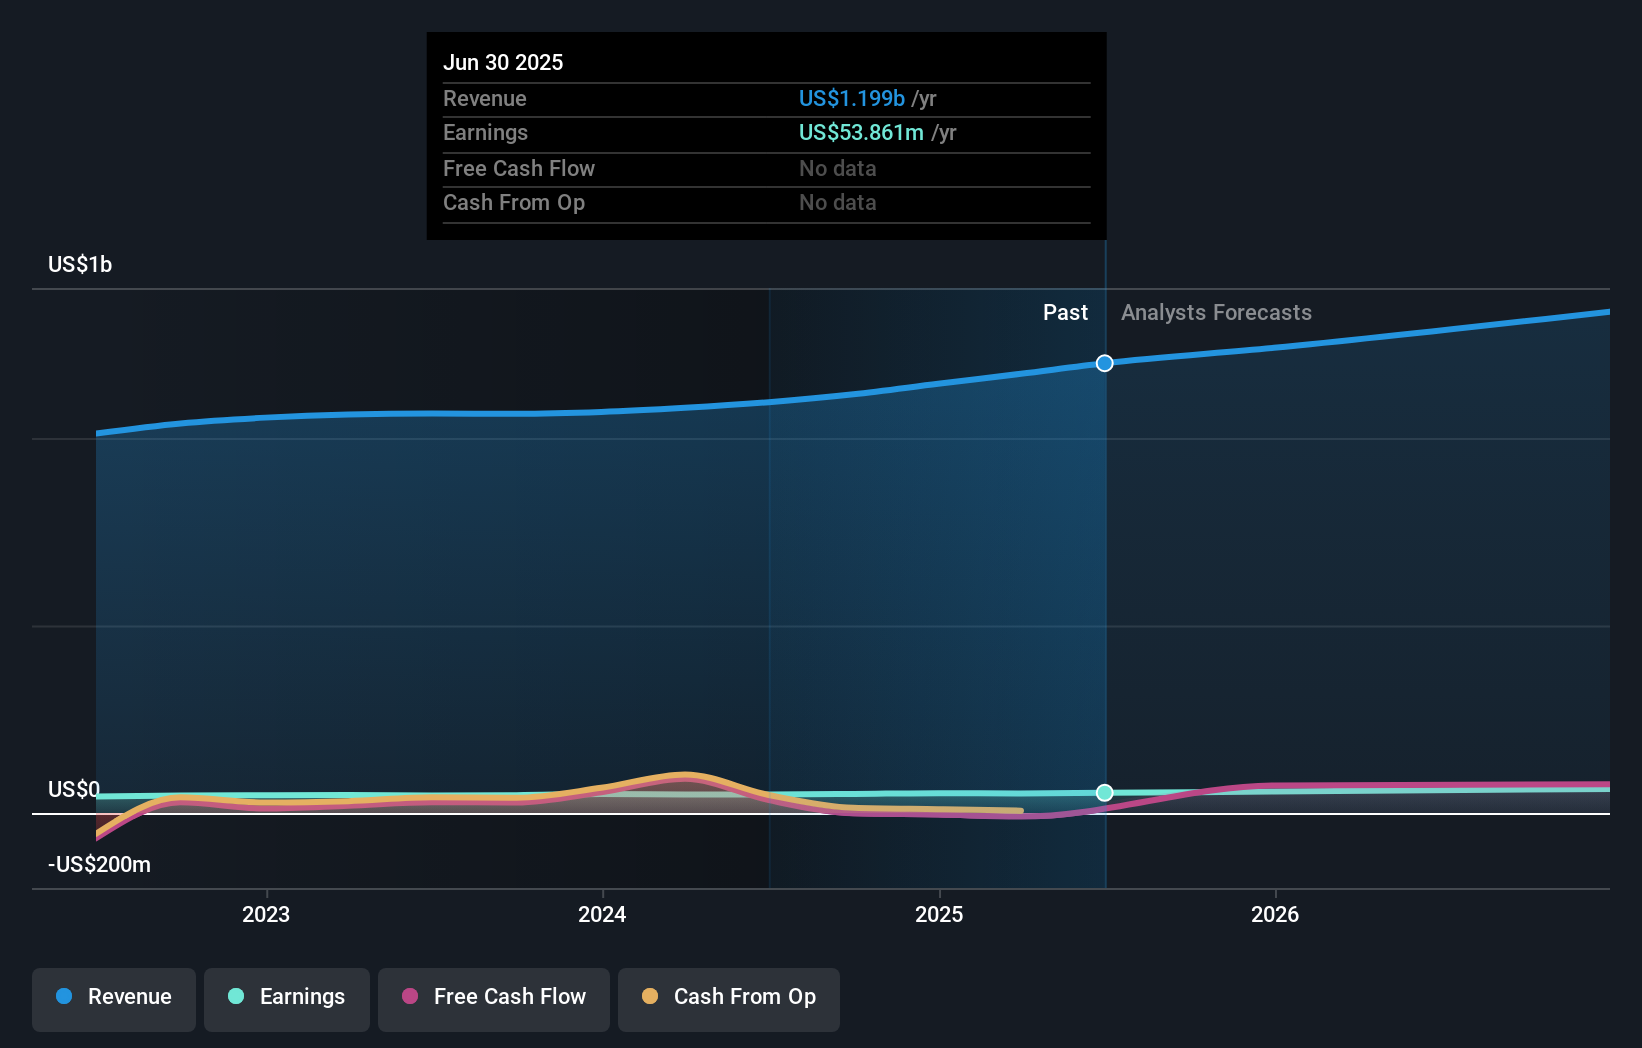Click the Analysts Forecasts label
1642x1048 pixels.
click(1216, 313)
